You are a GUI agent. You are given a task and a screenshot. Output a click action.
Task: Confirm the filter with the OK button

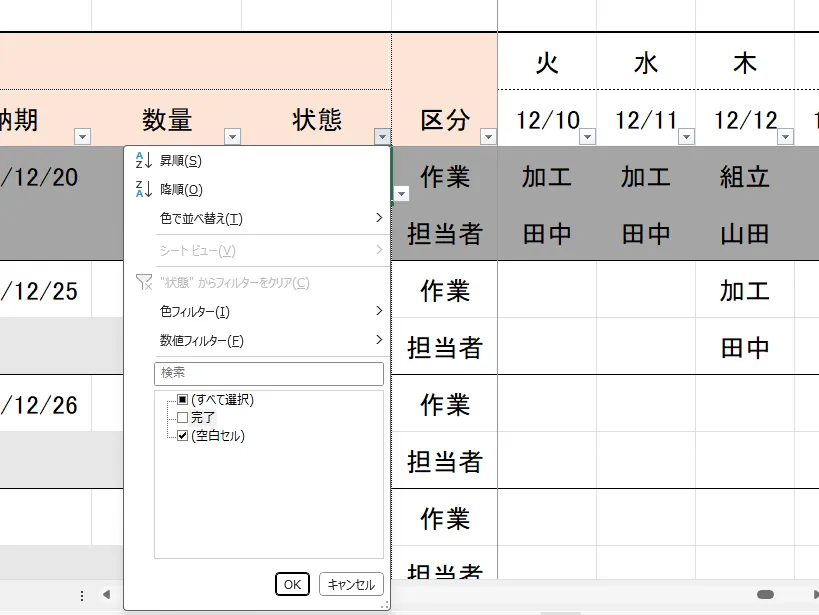click(291, 584)
